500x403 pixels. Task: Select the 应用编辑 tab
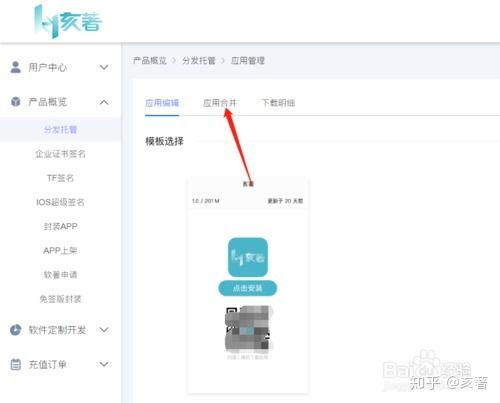[x=162, y=103]
